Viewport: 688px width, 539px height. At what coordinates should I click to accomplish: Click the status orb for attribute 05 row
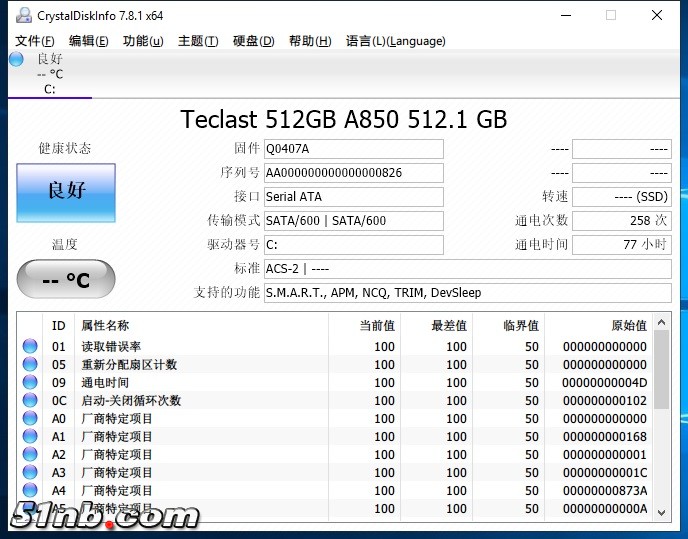pyautogui.click(x=30, y=365)
